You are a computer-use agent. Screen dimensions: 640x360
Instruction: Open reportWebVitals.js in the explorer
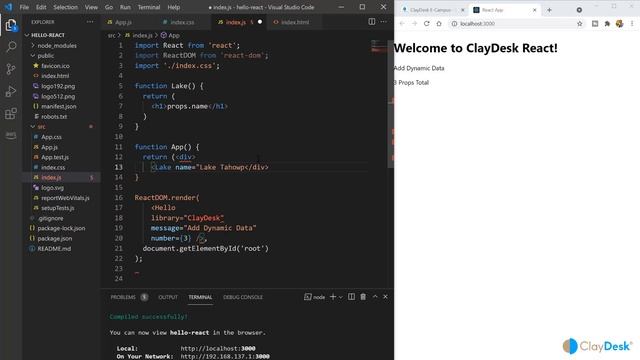tap(65, 198)
